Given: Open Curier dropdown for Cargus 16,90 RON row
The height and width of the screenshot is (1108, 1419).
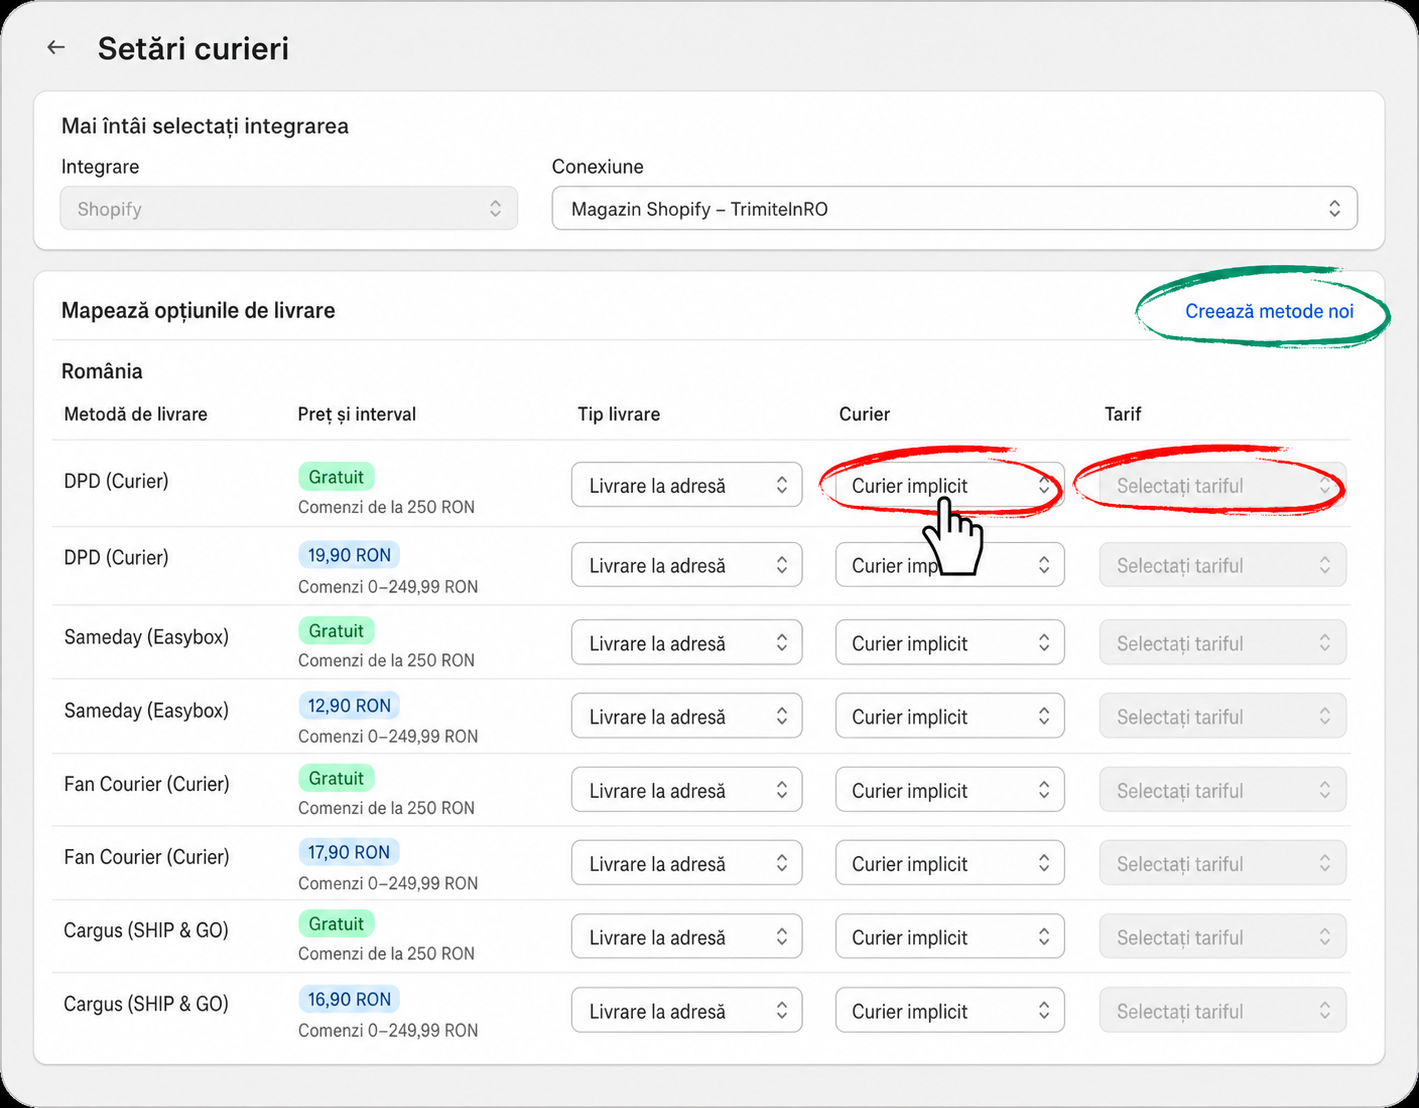Looking at the screenshot, I should click(949, 1011).
